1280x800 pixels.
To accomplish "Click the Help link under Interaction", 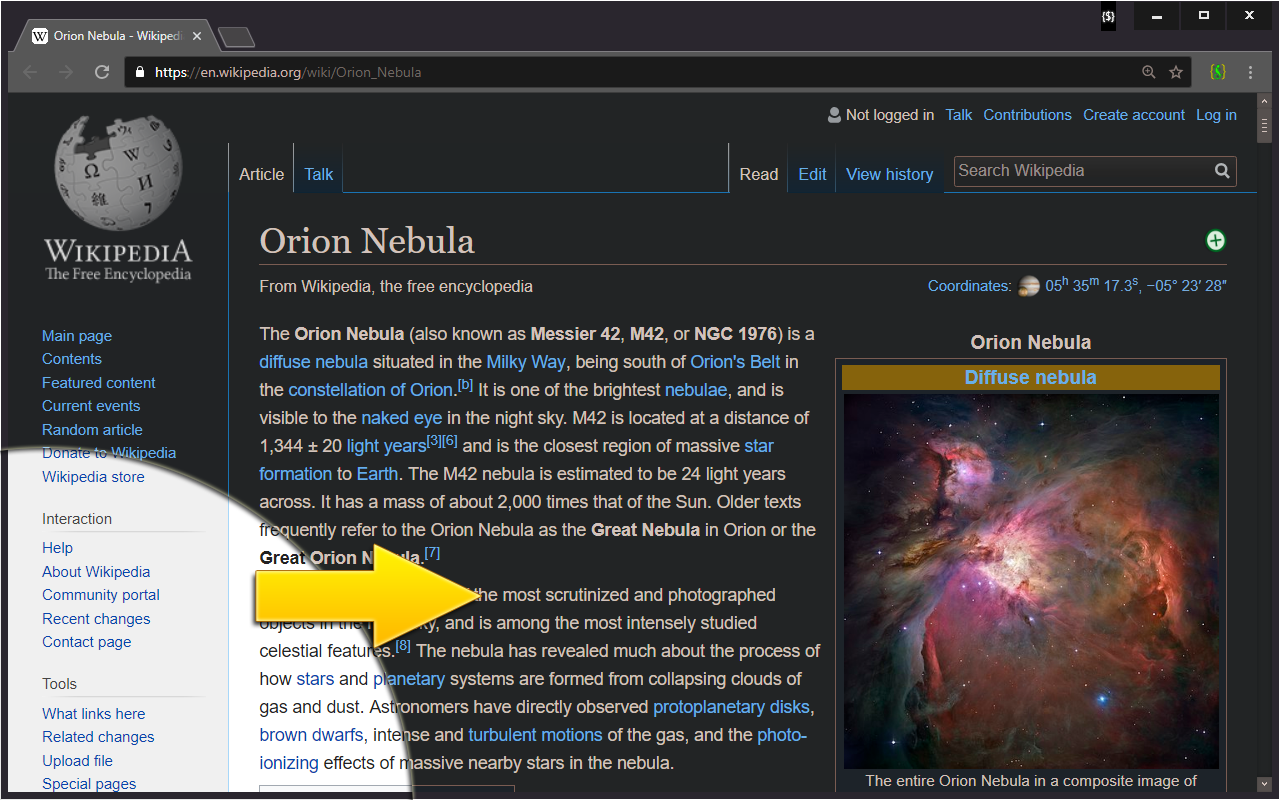I will tap(57, 548).
